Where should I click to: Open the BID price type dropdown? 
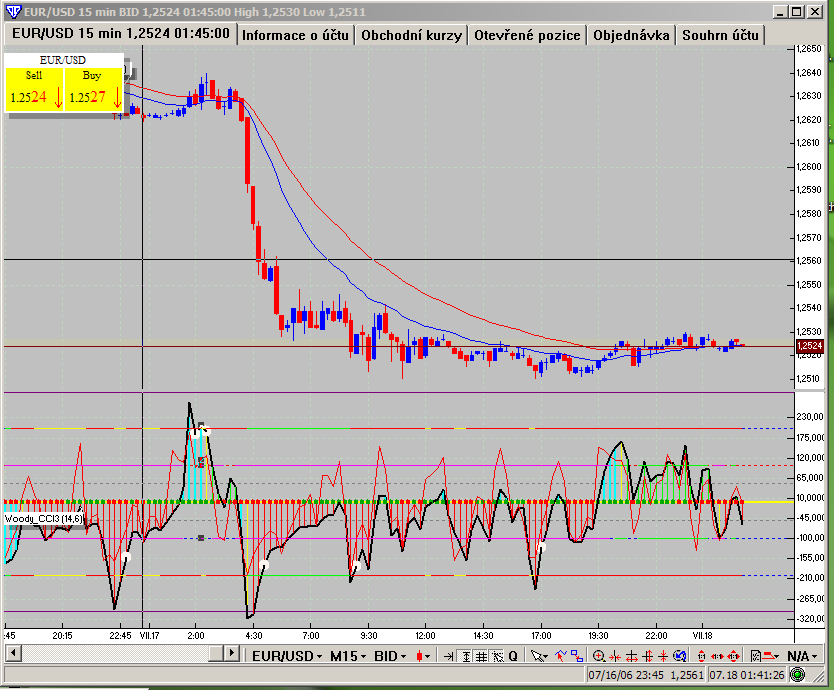391,656
